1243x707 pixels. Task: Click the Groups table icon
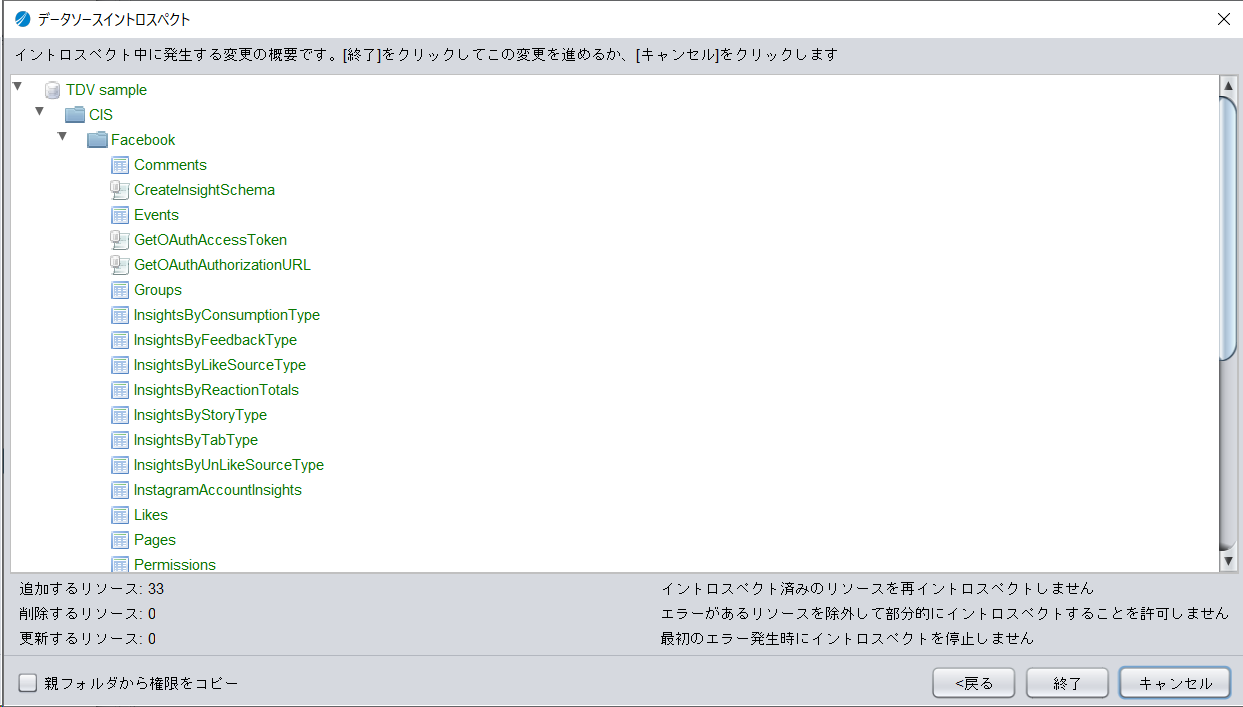click(120, 290)
